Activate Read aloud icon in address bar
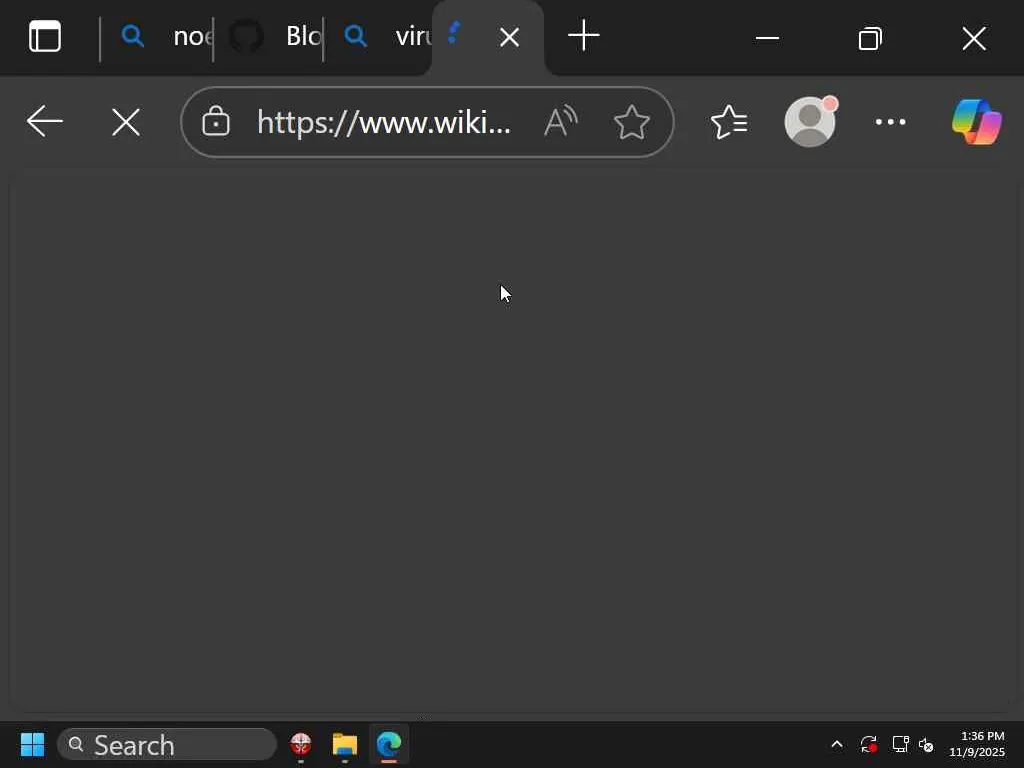The image size is (1024, 768). (560, 121)
